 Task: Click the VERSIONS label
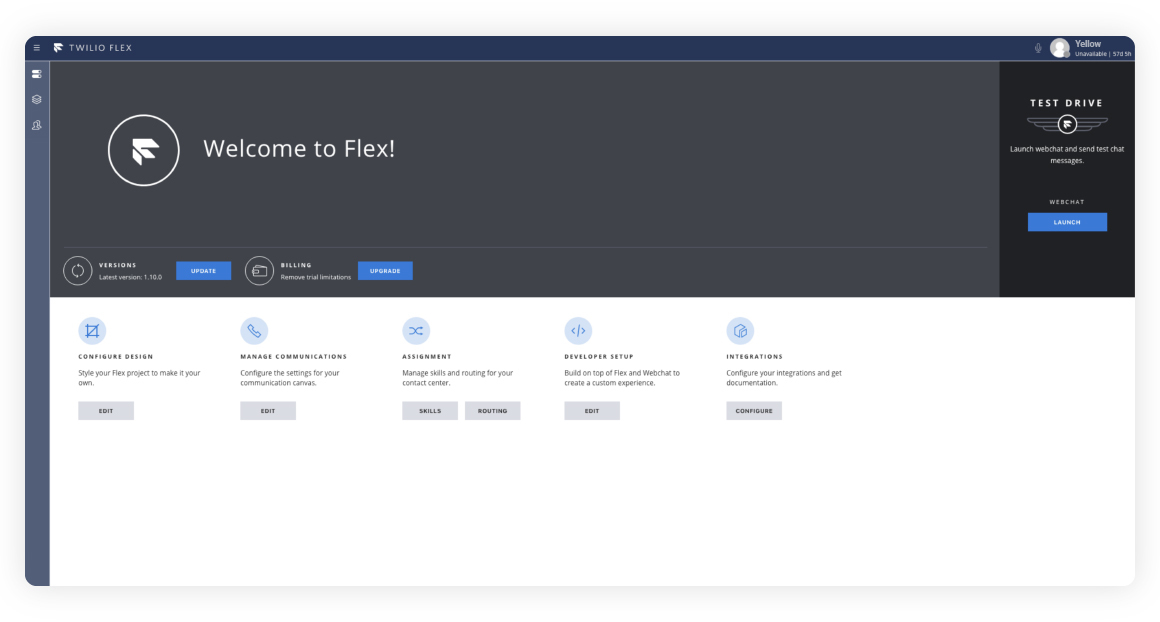coord(118,265)
